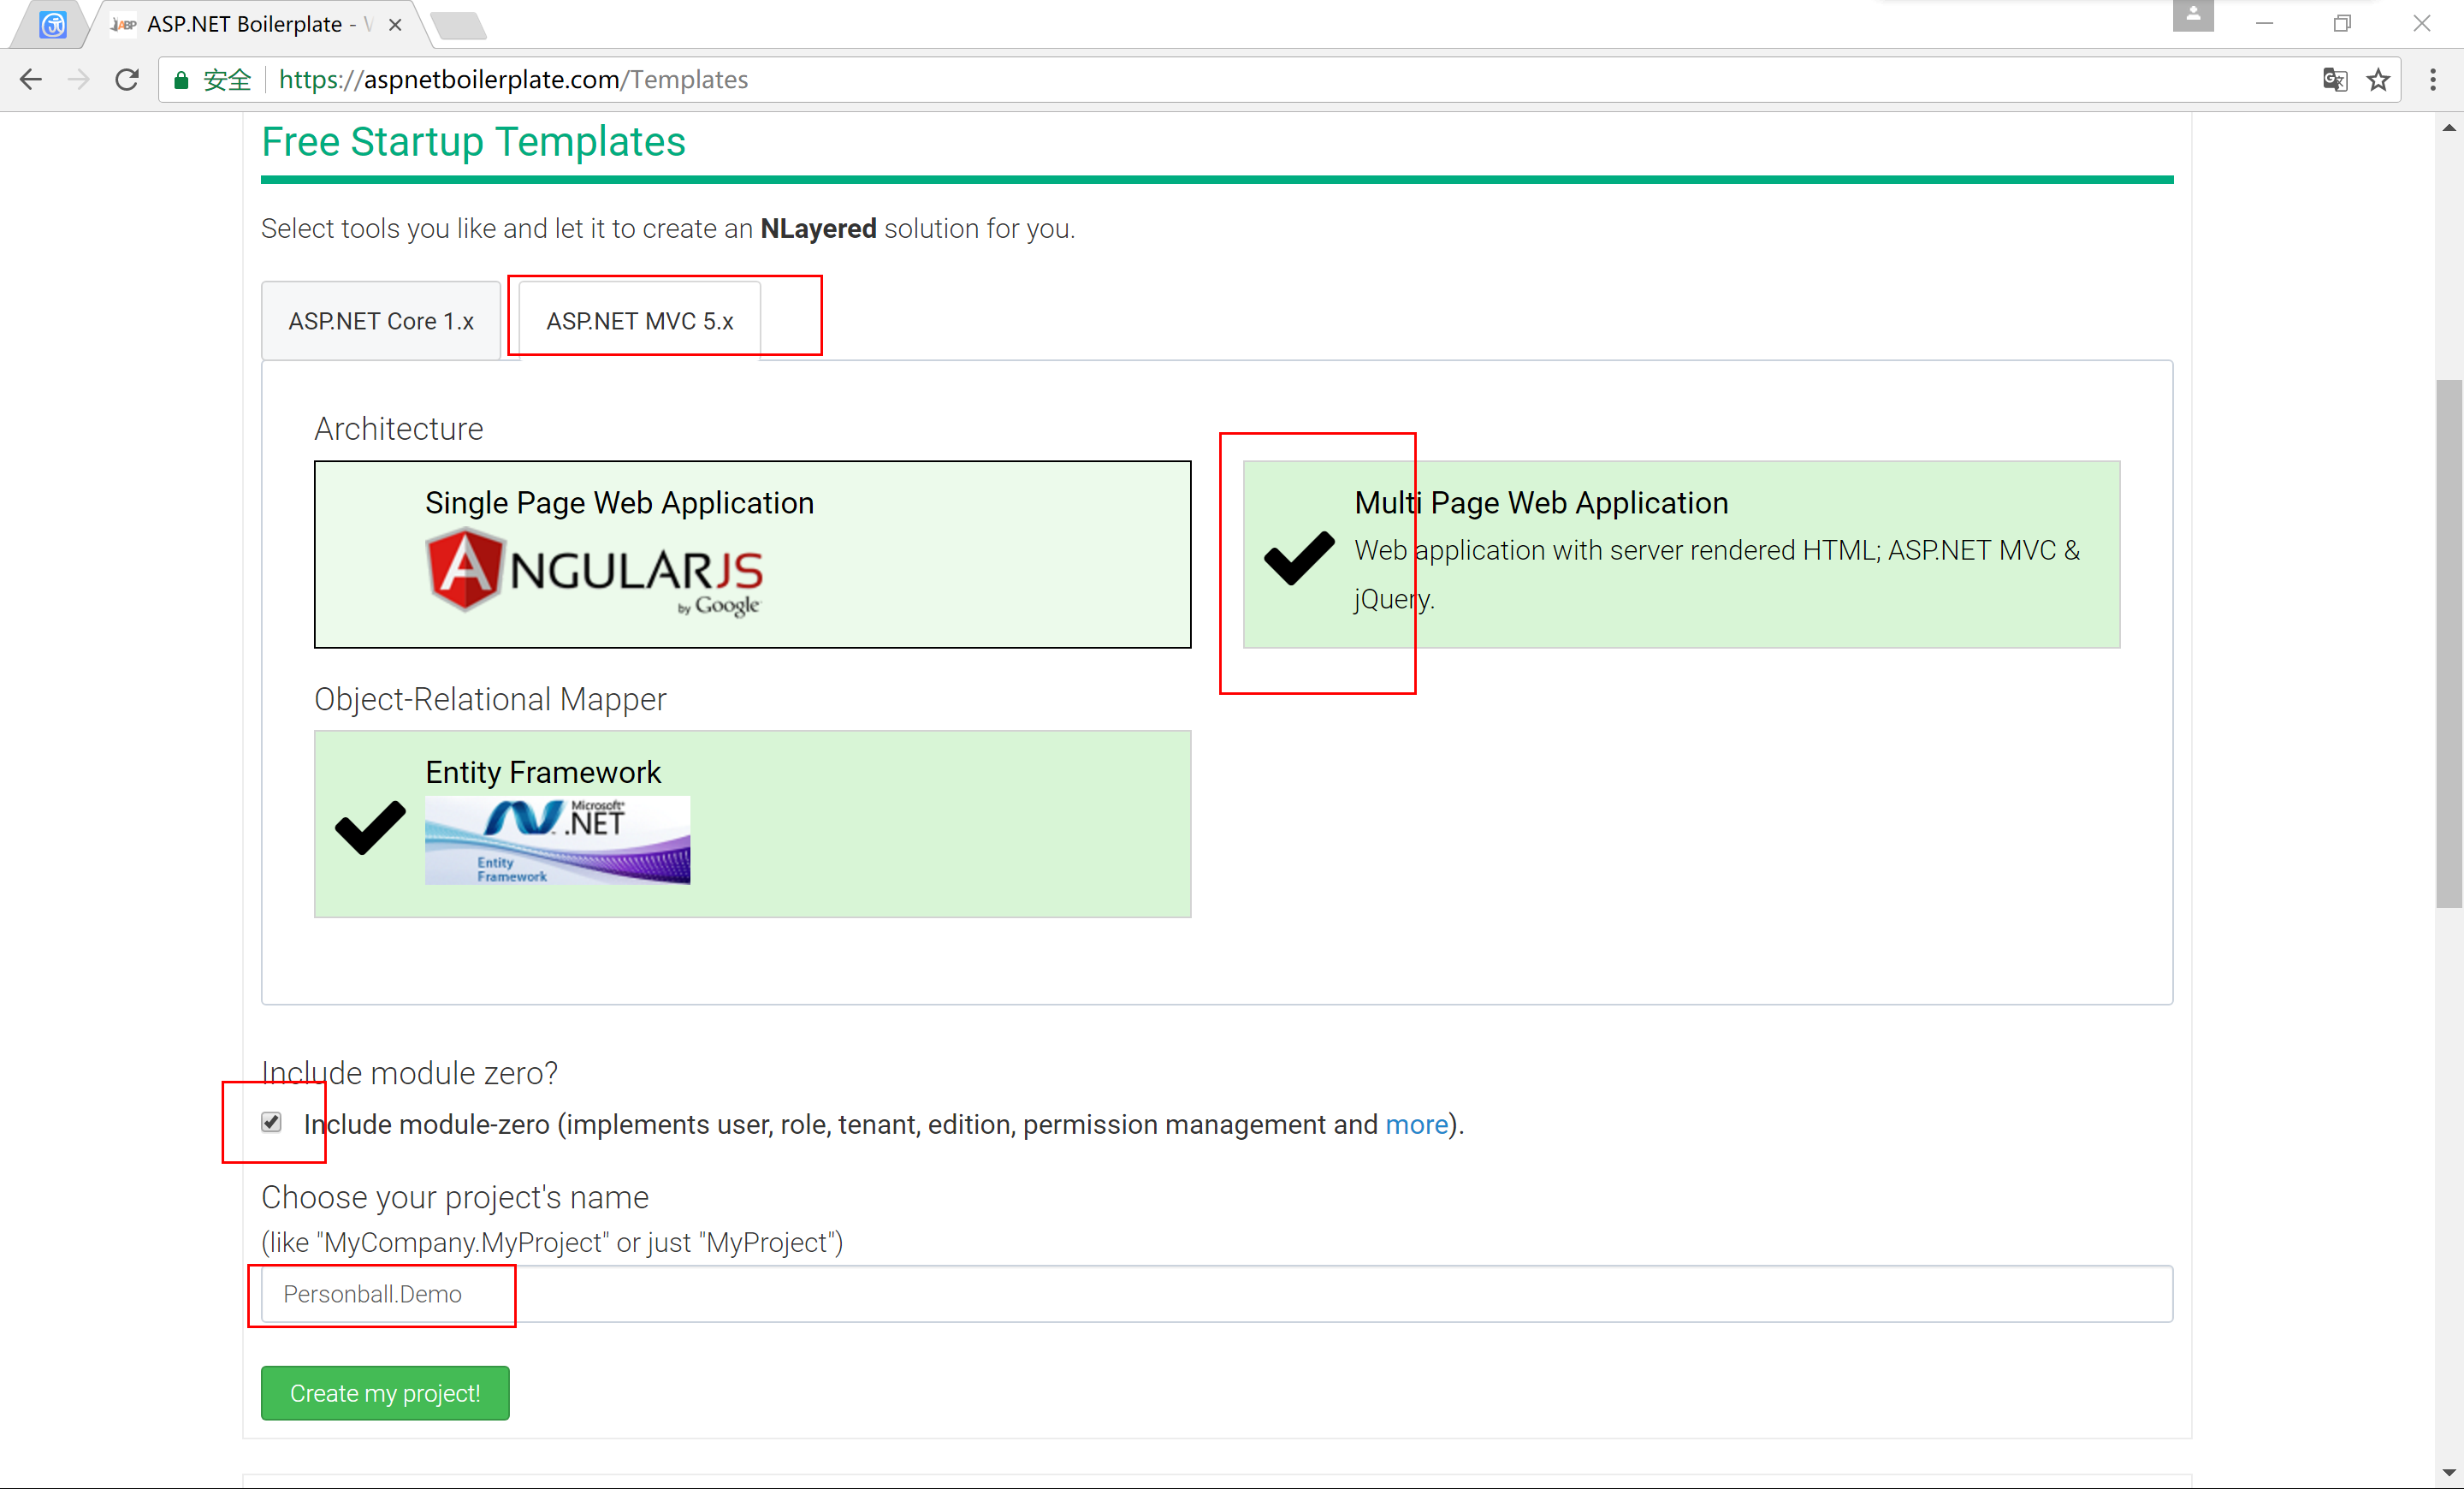Select the Entity Framework ORM option
Screen dimensions: 2464x1489
point(752,824)
